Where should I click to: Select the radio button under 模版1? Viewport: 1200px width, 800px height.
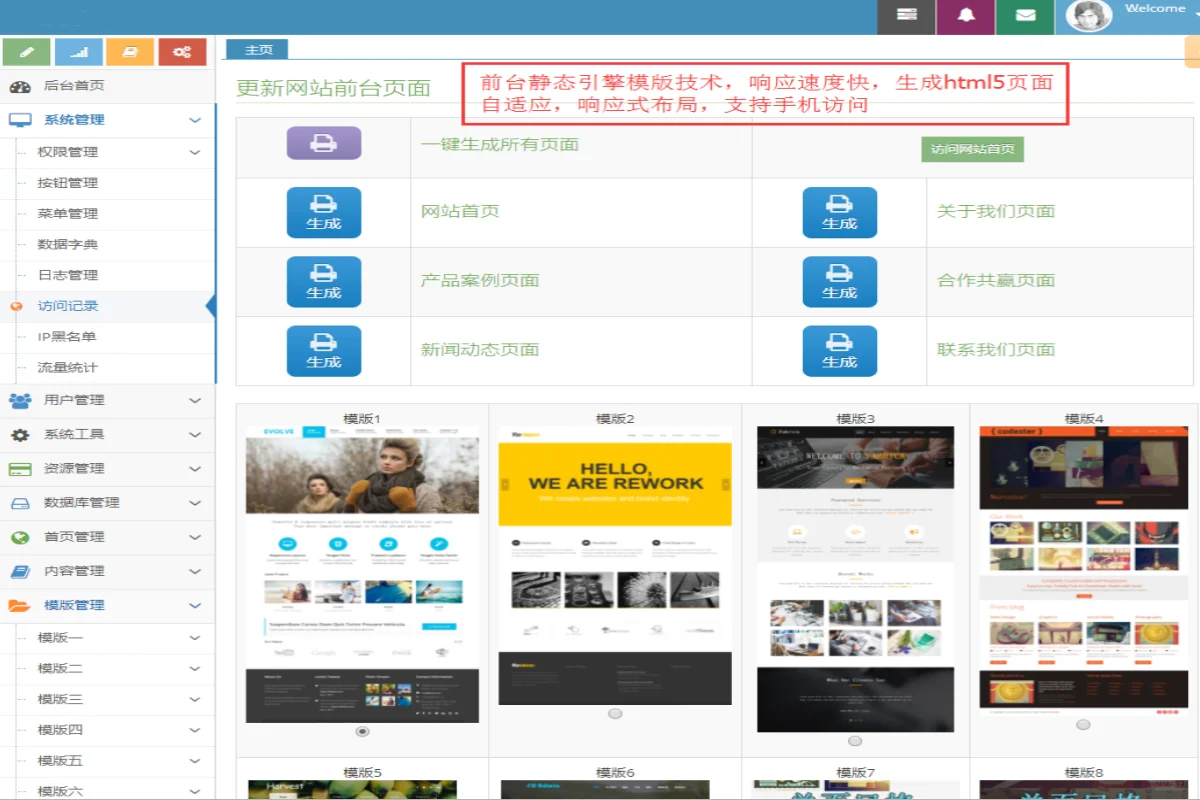(x=362, y=731)
